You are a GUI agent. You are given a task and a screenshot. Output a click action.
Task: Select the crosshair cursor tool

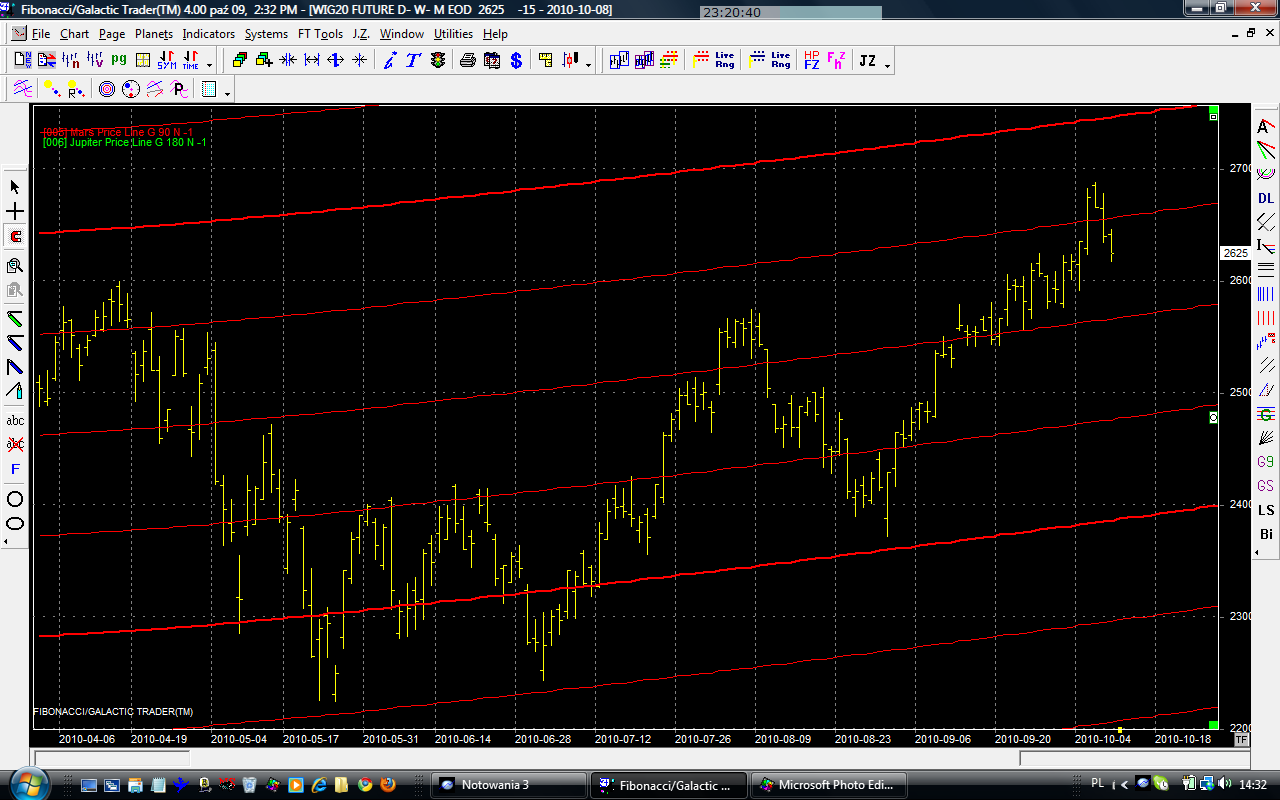[15, 212]
